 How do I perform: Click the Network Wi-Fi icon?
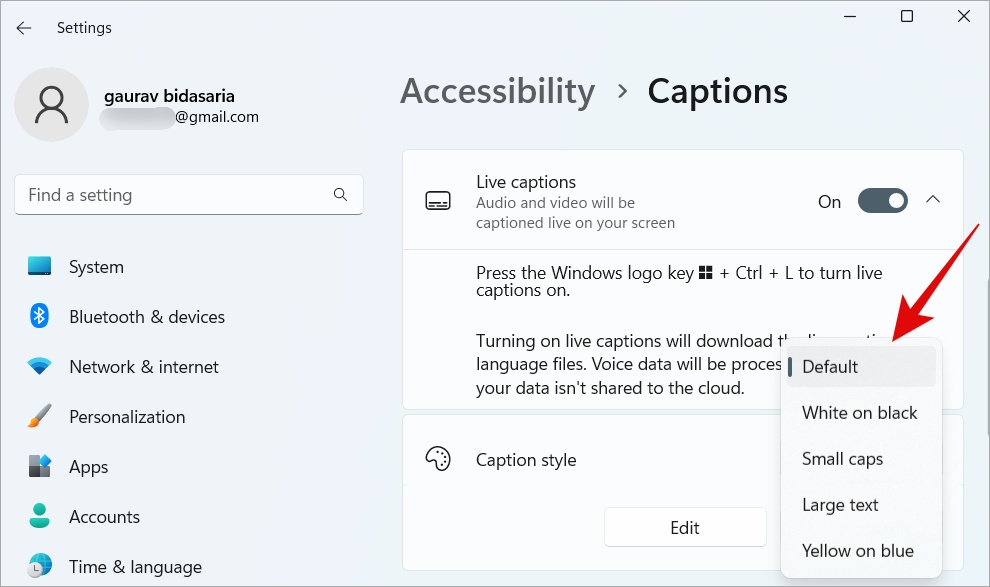pyautogui.click(x=39, y=366)
